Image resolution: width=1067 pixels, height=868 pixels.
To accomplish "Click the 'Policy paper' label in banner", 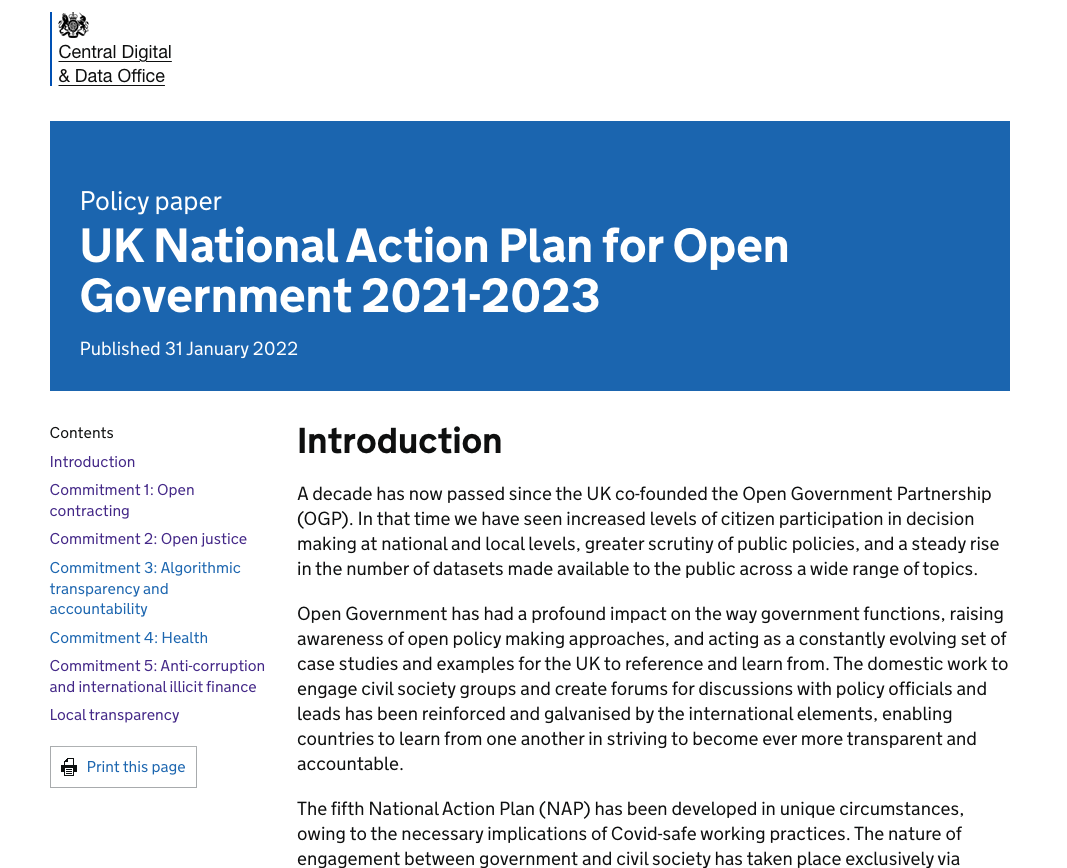I will 150,201.
